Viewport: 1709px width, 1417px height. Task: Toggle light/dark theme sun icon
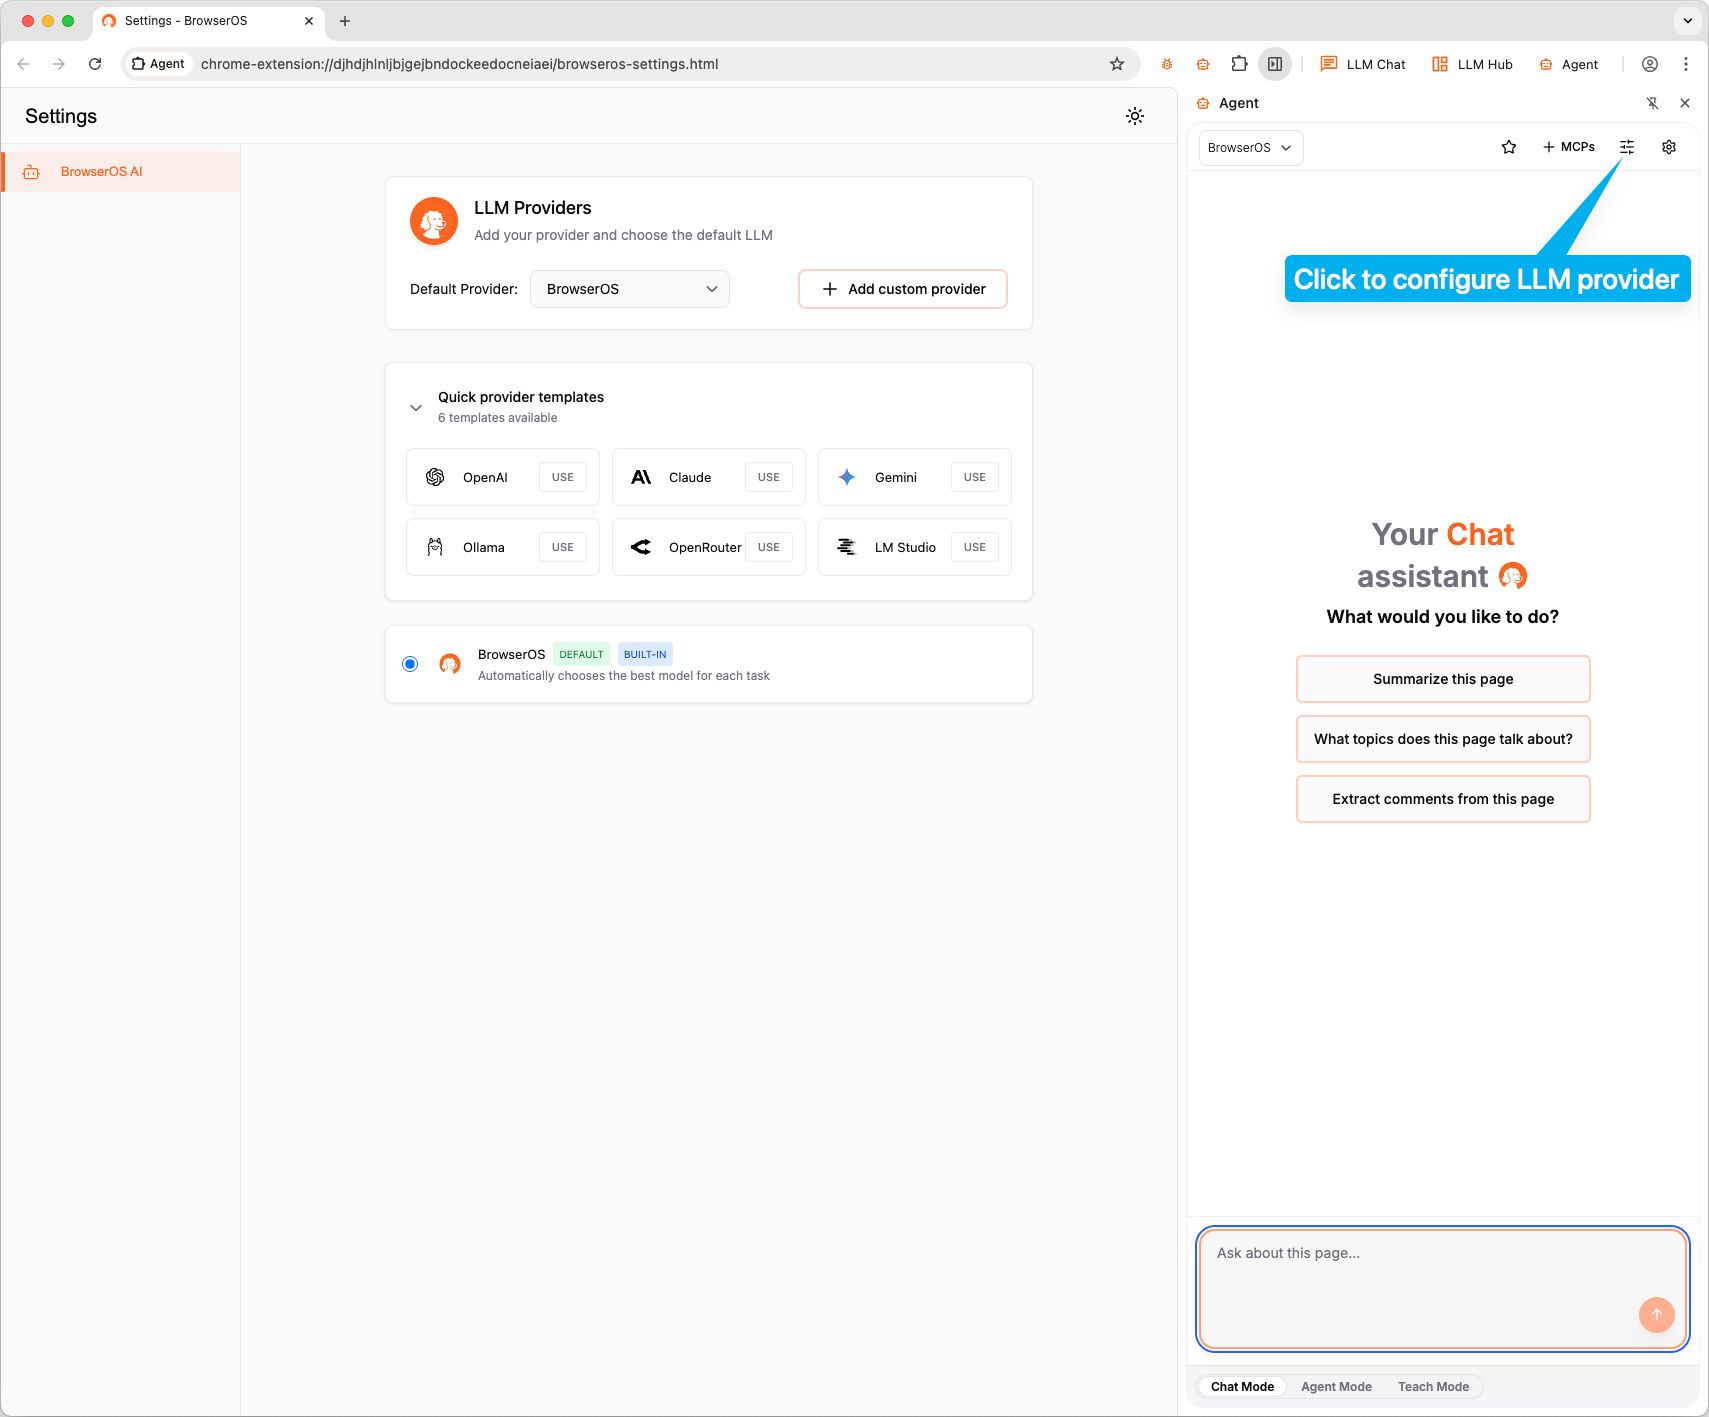pos(1135,116)
